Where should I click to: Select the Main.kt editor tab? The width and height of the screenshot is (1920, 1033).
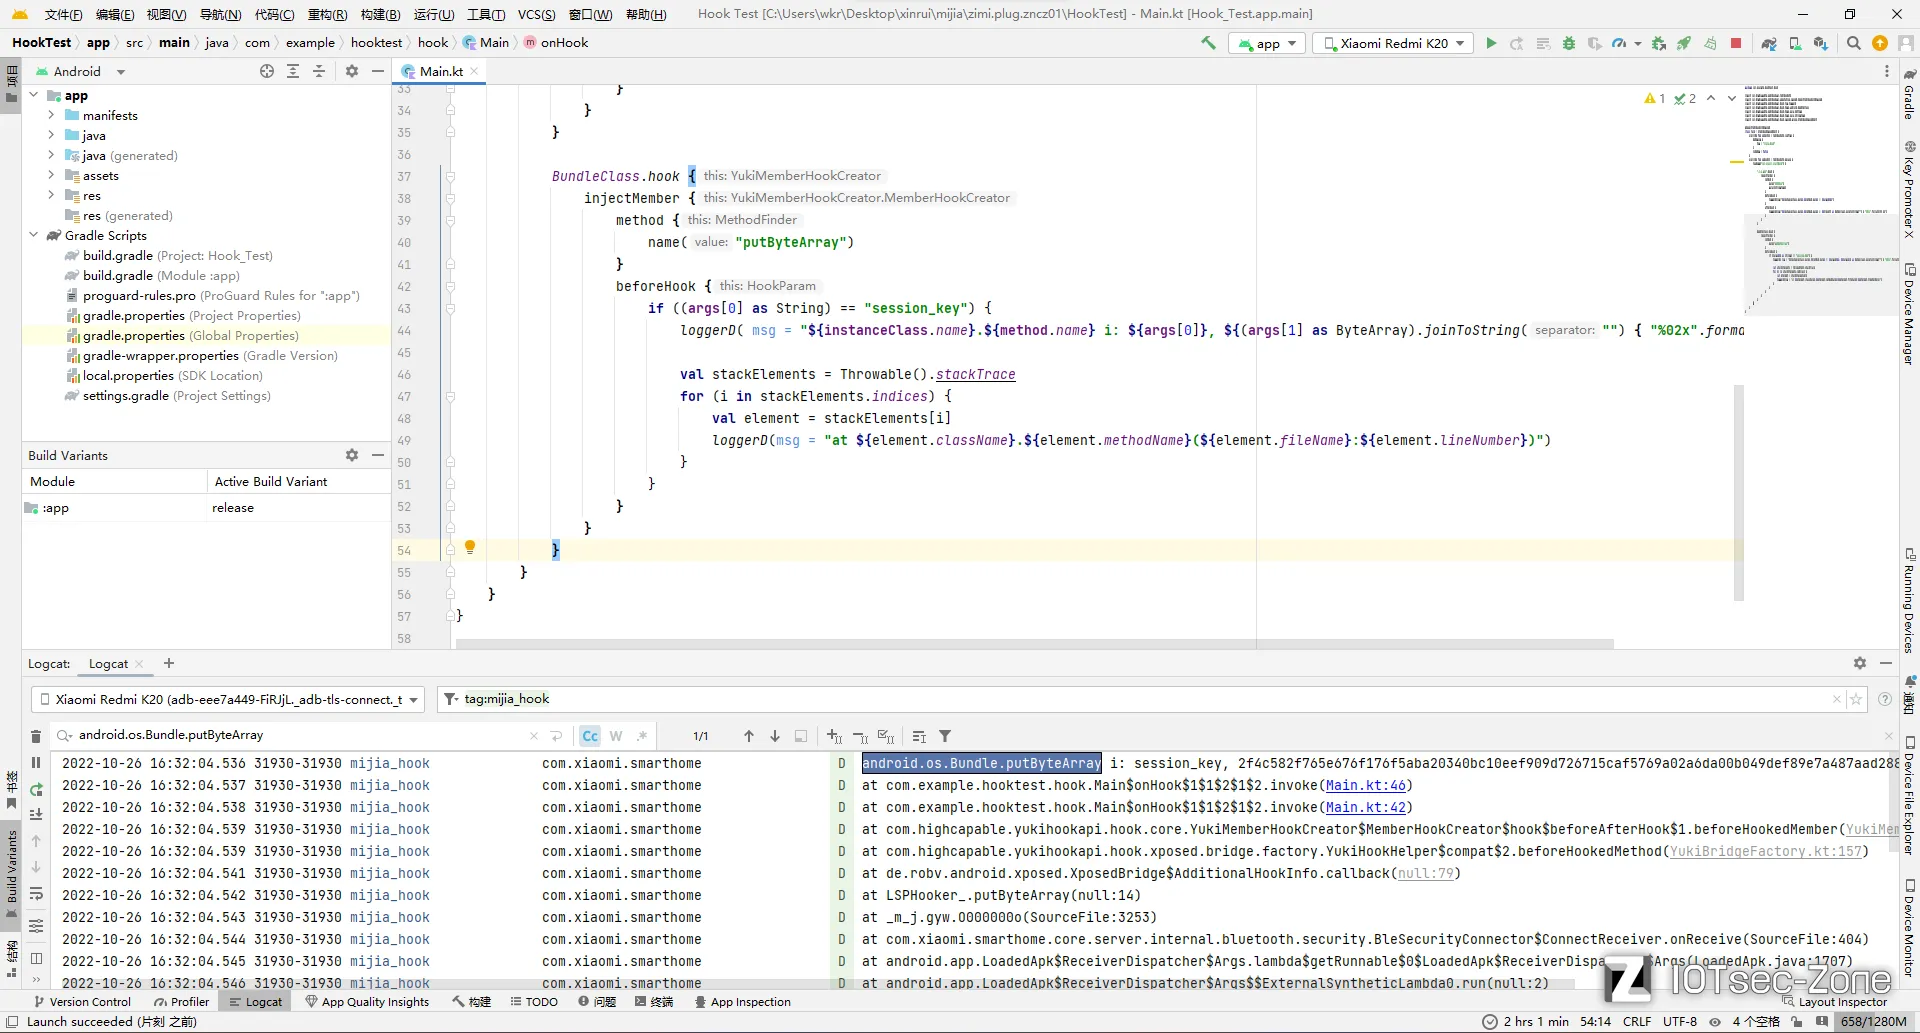[x=440, y=71]
